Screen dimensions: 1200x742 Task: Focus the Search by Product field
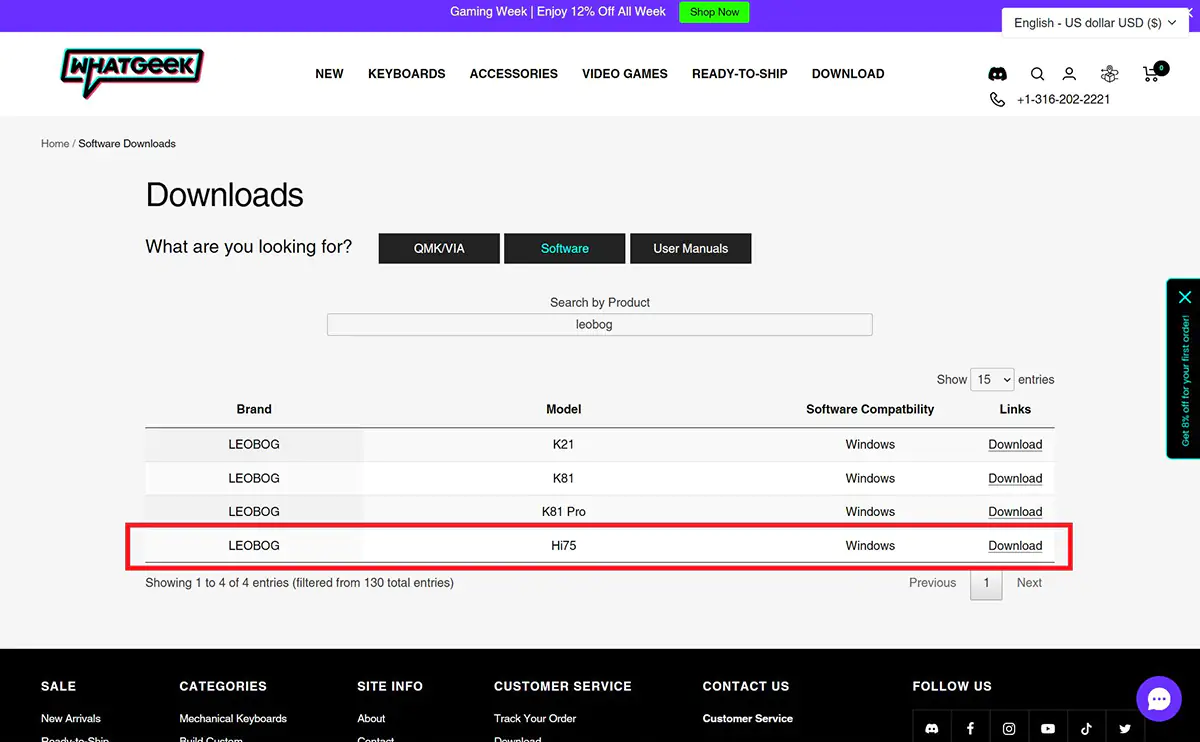click(x=600, y=325)
